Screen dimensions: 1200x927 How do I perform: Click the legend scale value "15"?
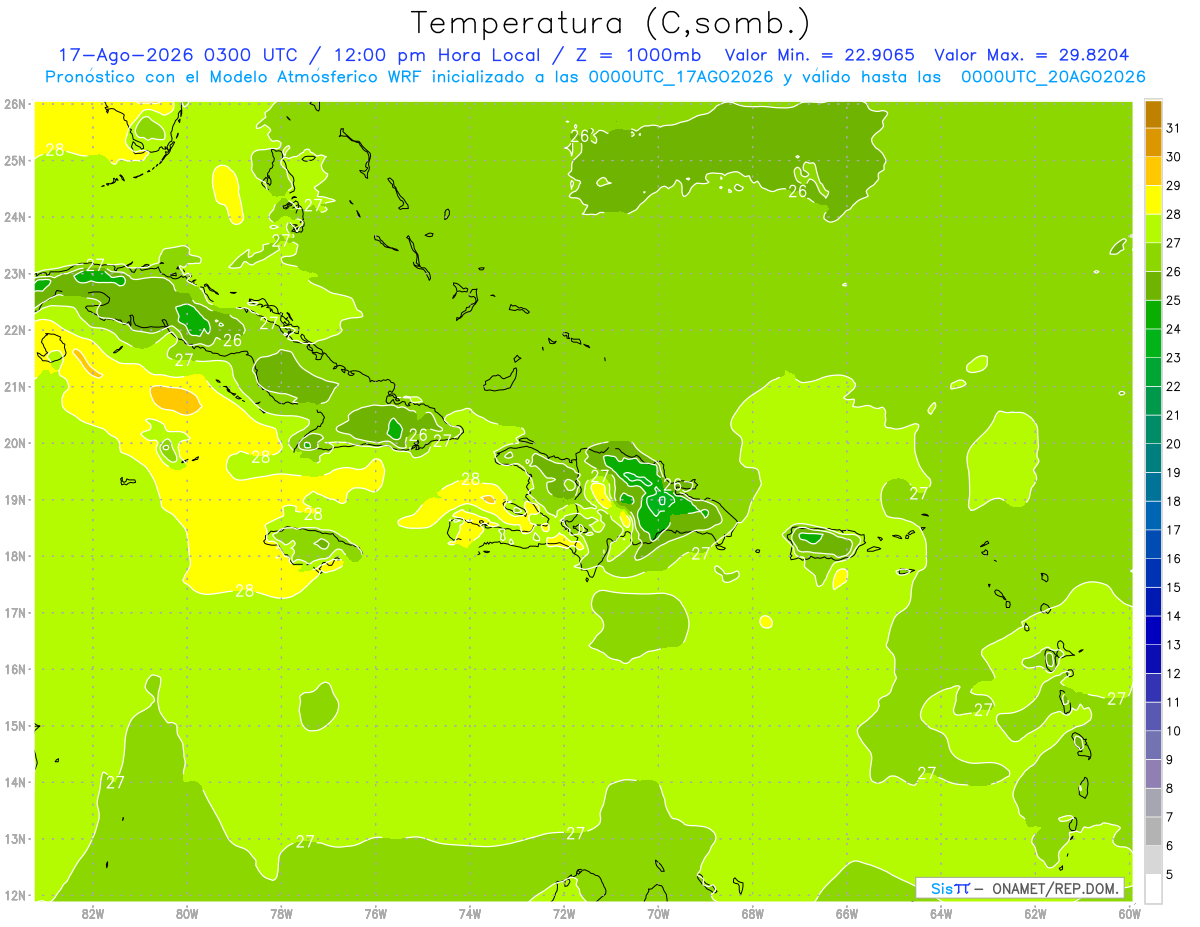pyautogui.click(x=1173, y=587)
